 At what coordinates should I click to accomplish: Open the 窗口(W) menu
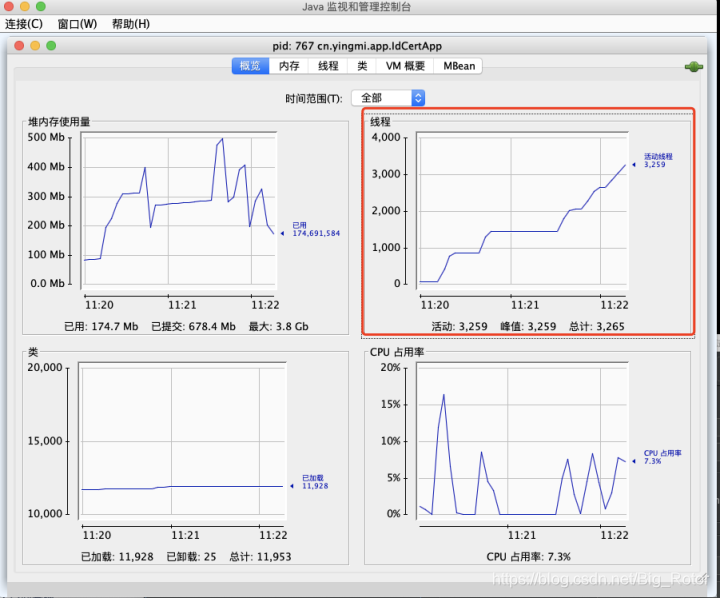(77, 24)
